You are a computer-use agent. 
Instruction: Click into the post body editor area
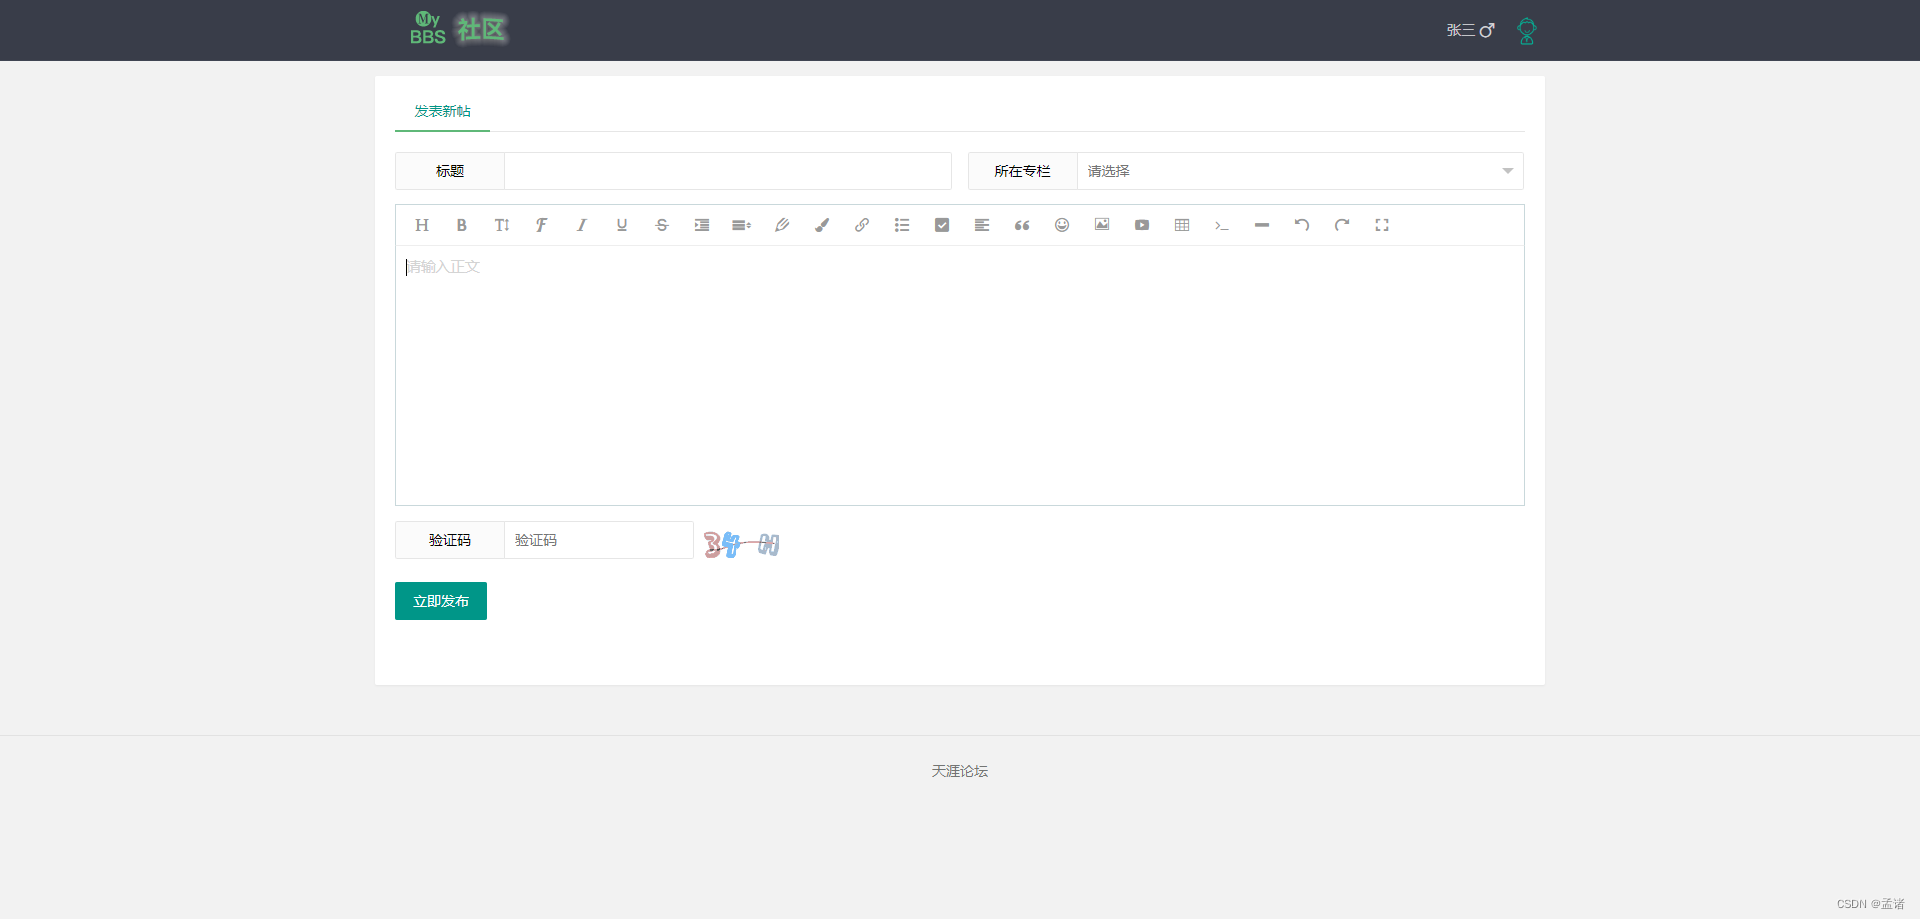pyautogui.click(x=960, y=375)
